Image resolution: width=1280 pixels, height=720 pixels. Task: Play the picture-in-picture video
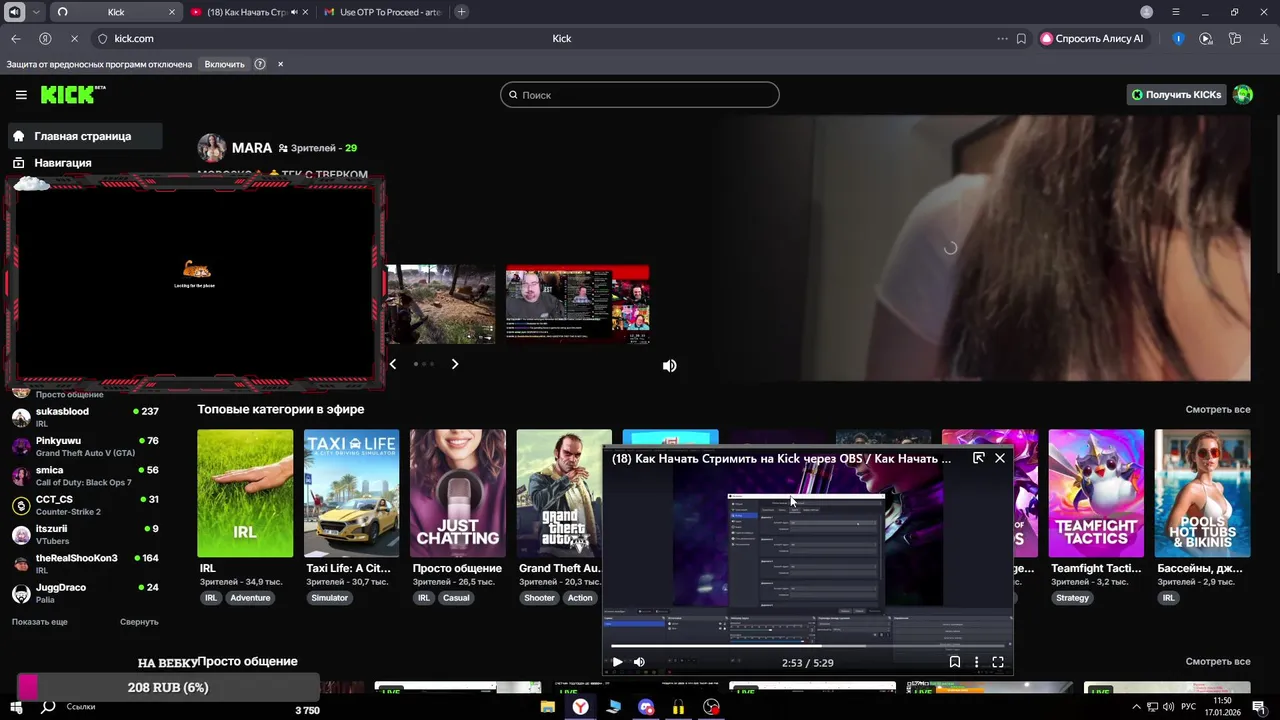[x=617, y=662]
